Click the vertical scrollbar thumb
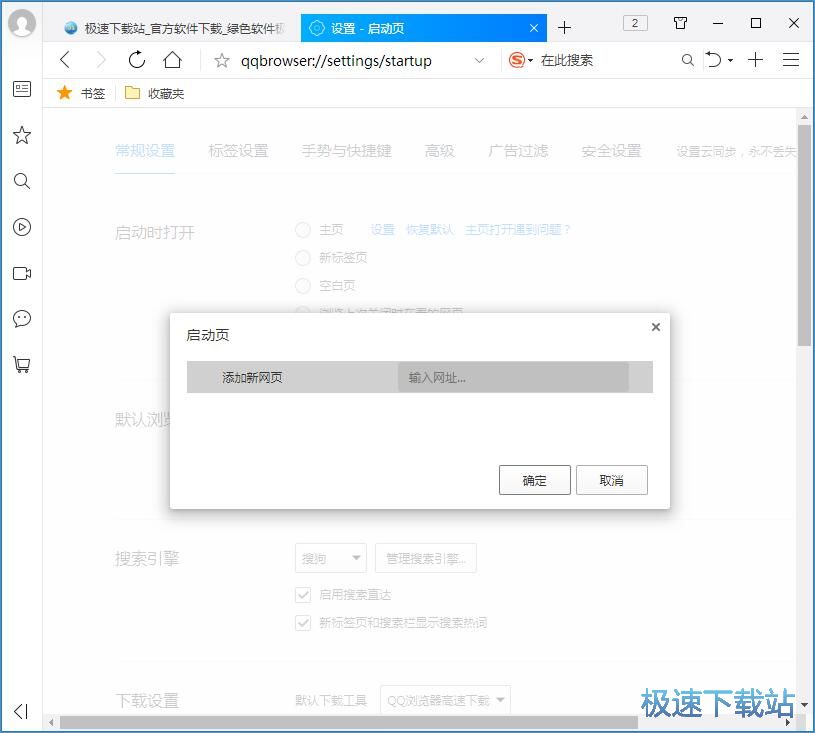815x733 pixels. (x=804, y=234)
